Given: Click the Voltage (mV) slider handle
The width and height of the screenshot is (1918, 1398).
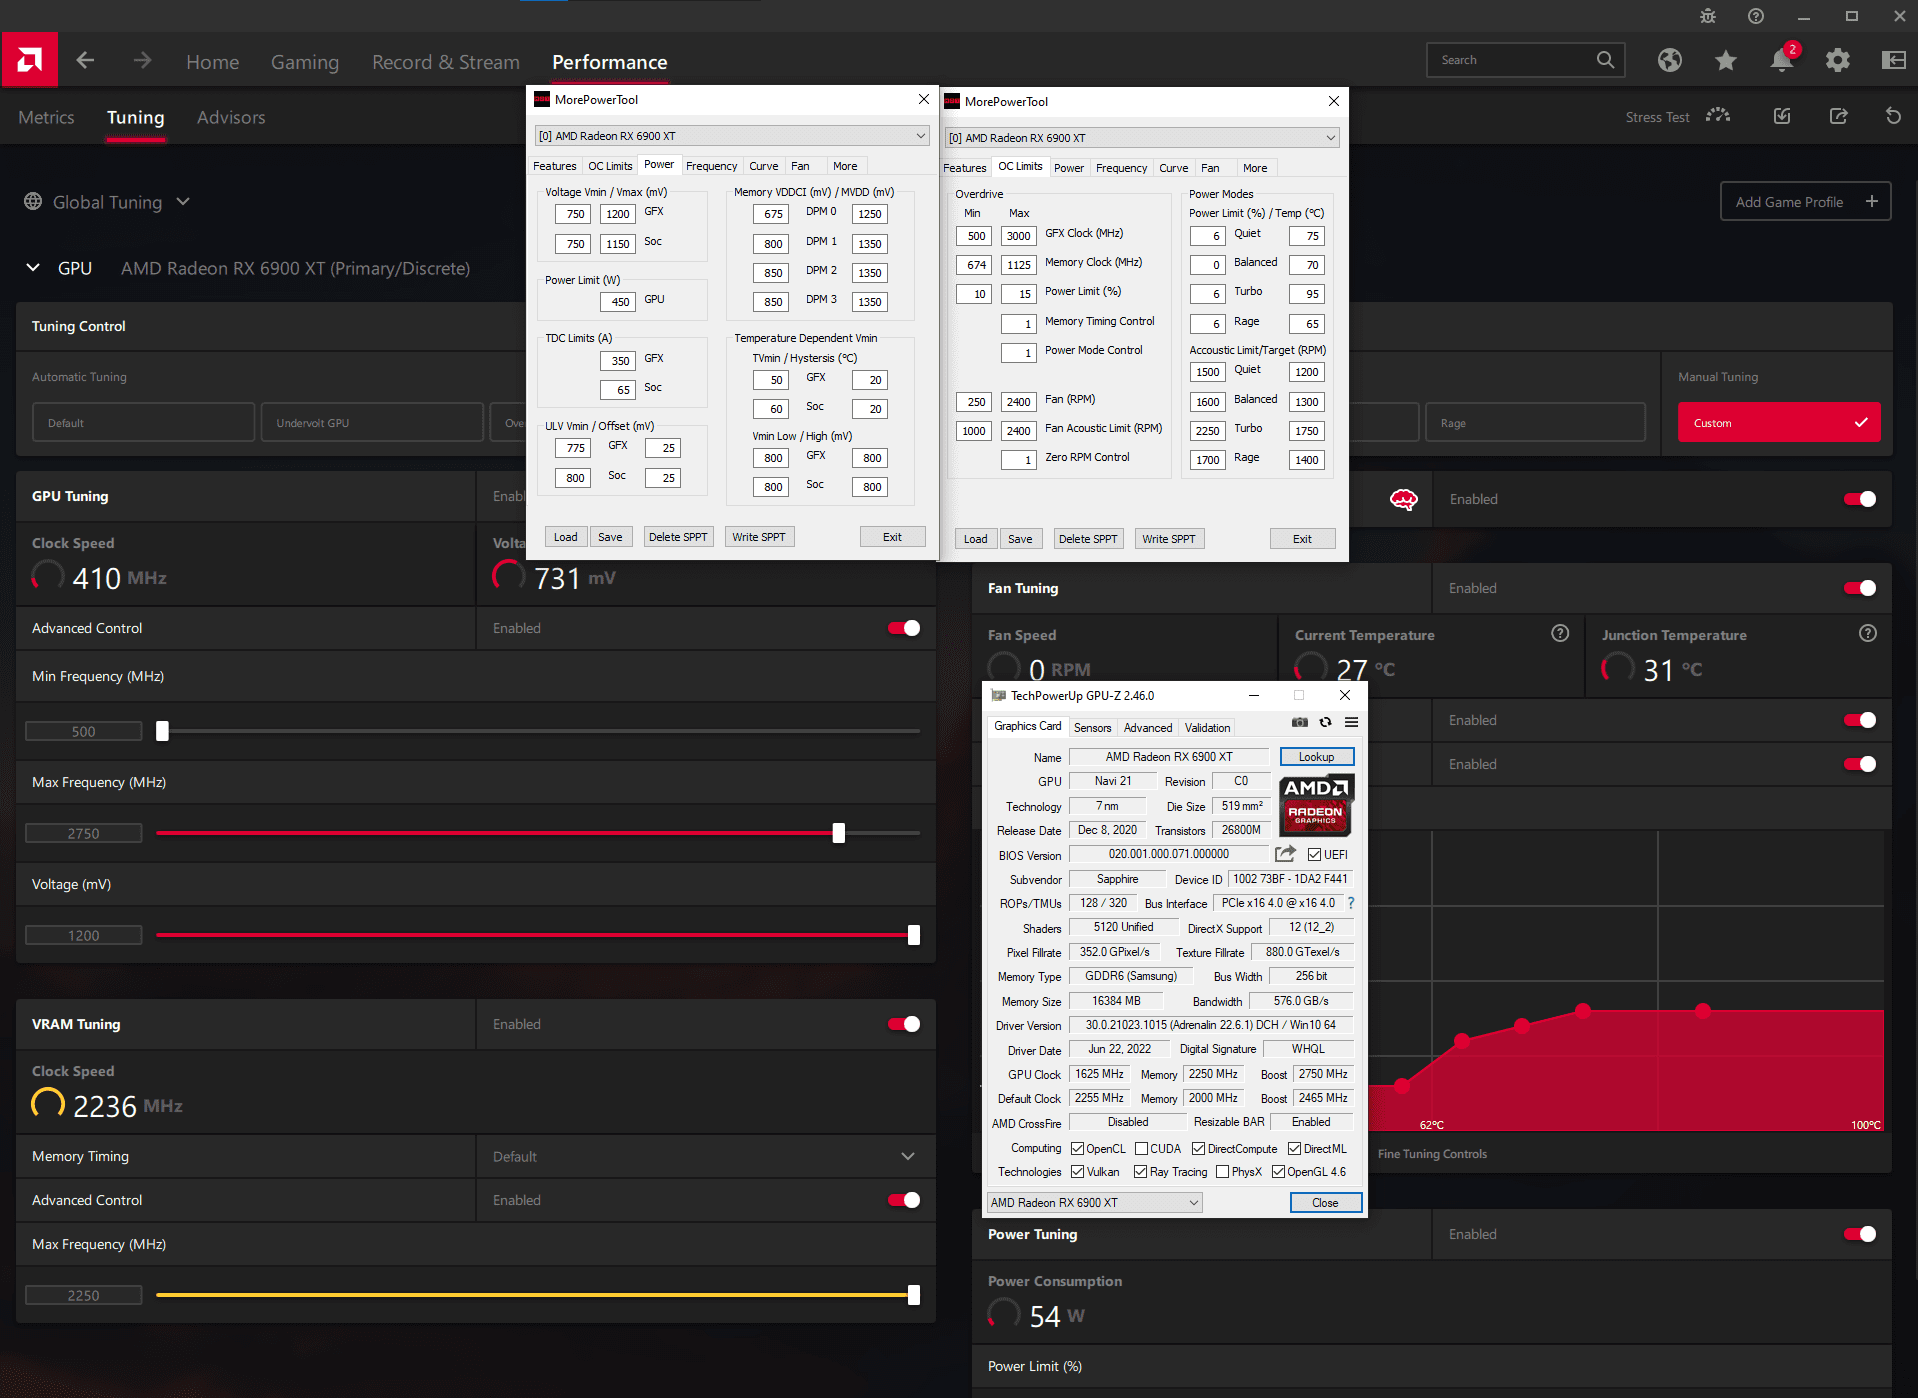Looking at the screenshot, I should pos(913,935).
